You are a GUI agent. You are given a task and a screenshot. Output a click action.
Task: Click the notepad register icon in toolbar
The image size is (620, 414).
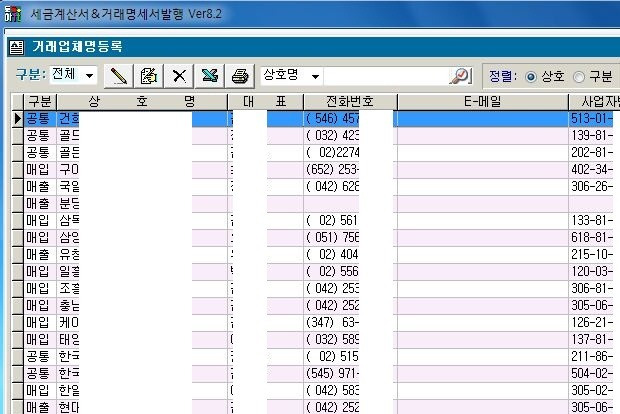[149, 76]
